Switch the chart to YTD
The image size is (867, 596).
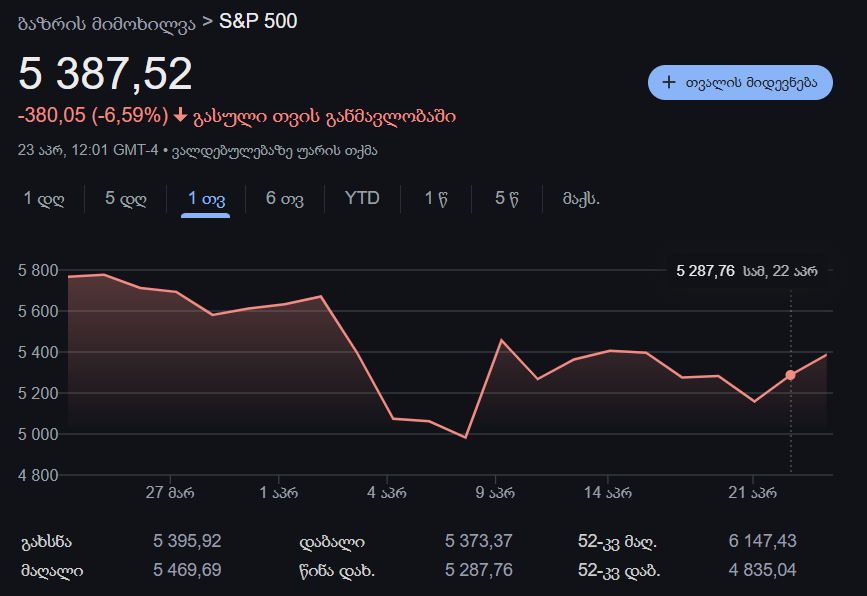tap(362, 198)
